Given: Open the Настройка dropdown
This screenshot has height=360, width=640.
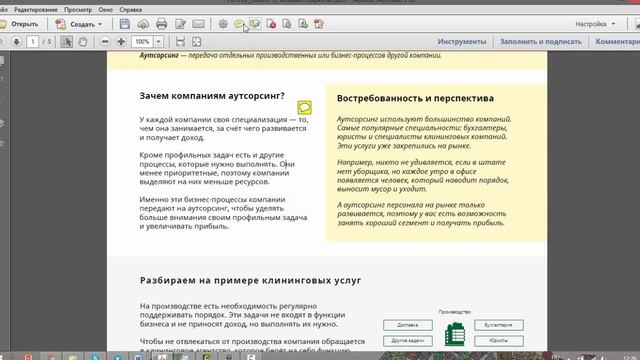Looking at the screenshot, I should click(x=595, y=24).
